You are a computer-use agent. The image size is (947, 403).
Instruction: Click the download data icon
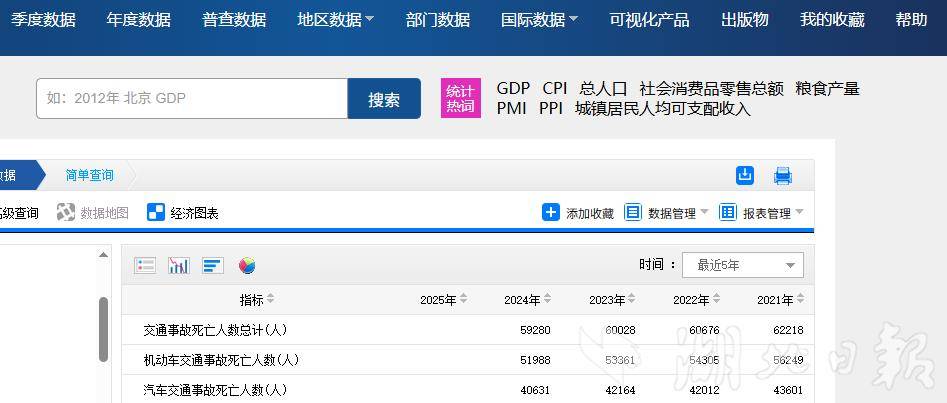click(x=745, y=175)
